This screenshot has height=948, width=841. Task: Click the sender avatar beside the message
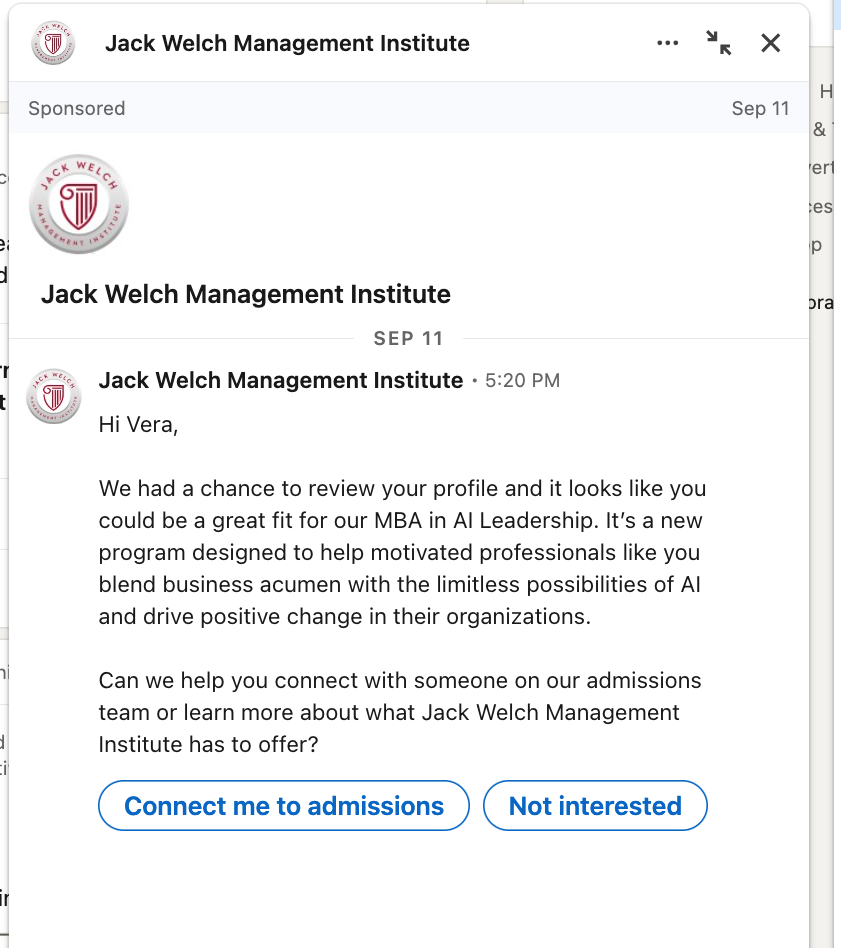[x=53, y=395]
